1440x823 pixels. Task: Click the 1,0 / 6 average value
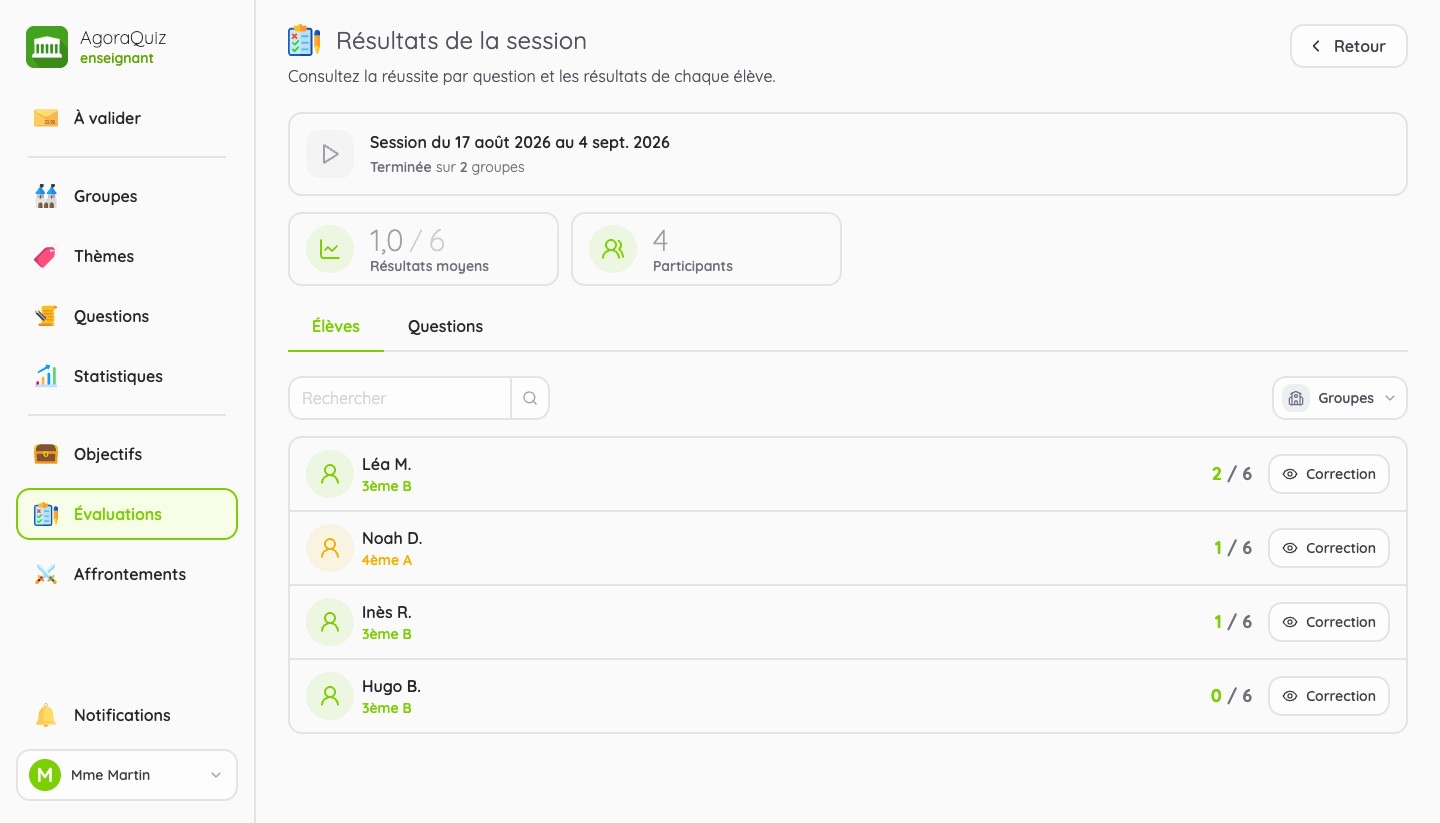[x=407, y=241]
